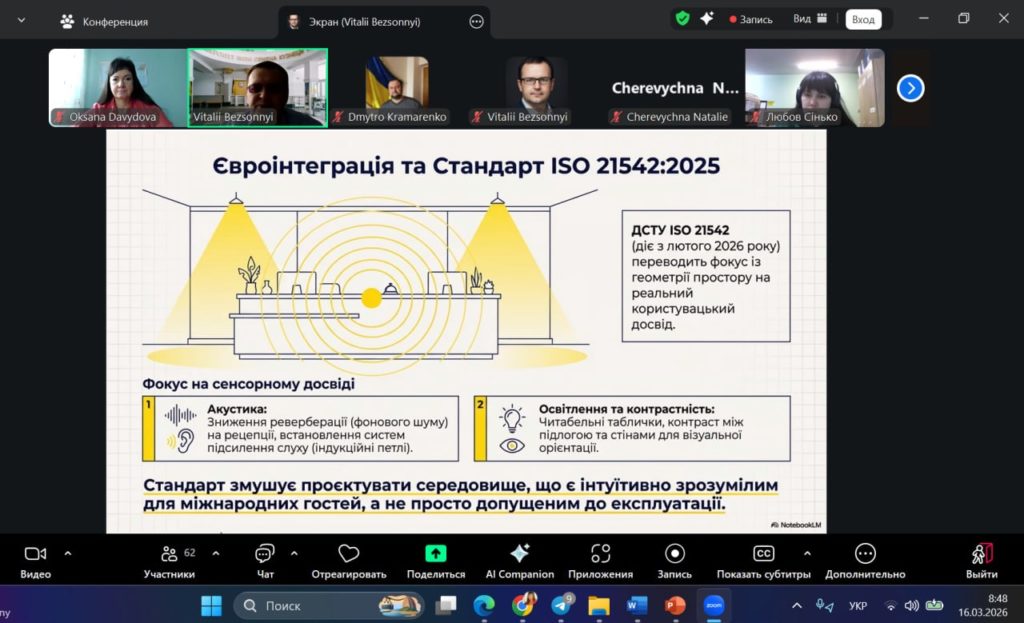The image size is (1024, 623).
Task: Open the Вид view menu
Action: pos(809,18)
